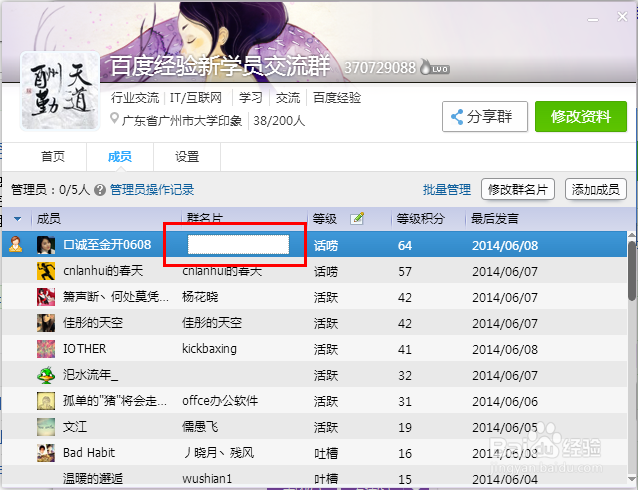Open the 管理员操作记录 link

click(152, 190)
